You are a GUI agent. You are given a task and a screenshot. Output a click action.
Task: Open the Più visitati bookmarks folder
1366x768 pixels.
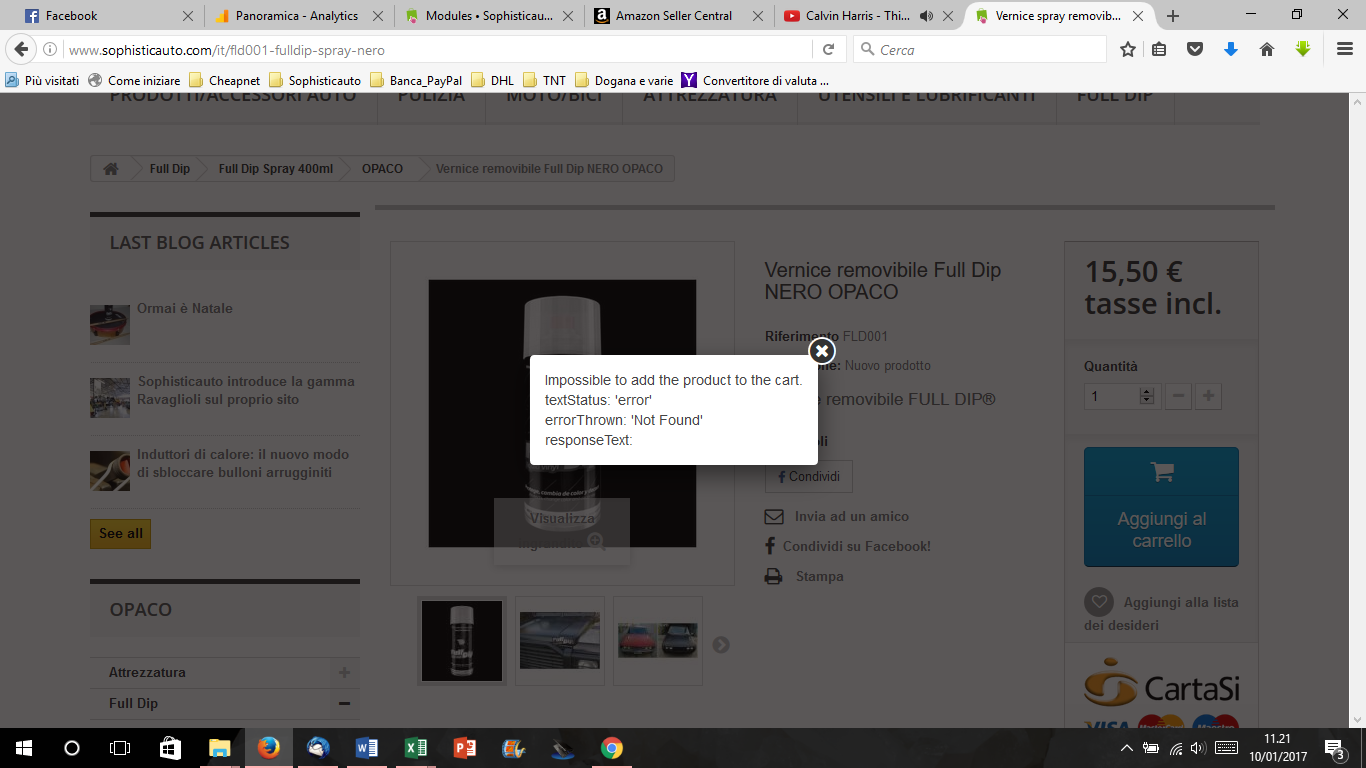42,80
